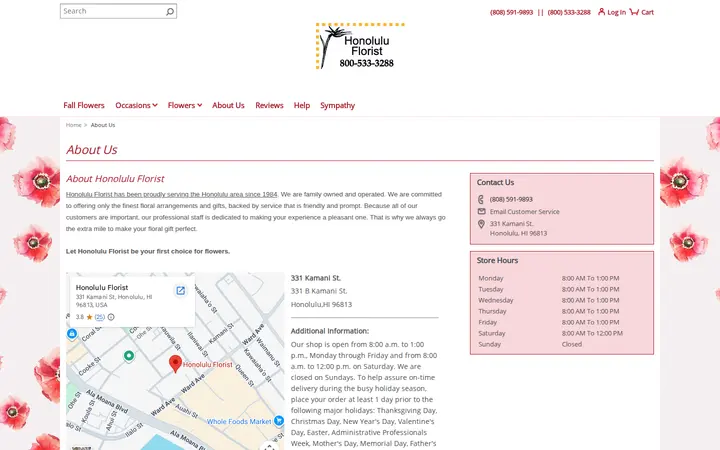Click the location pin icon in Contact Us
Viewport: 720px width, 450px height.
(481, 224)
